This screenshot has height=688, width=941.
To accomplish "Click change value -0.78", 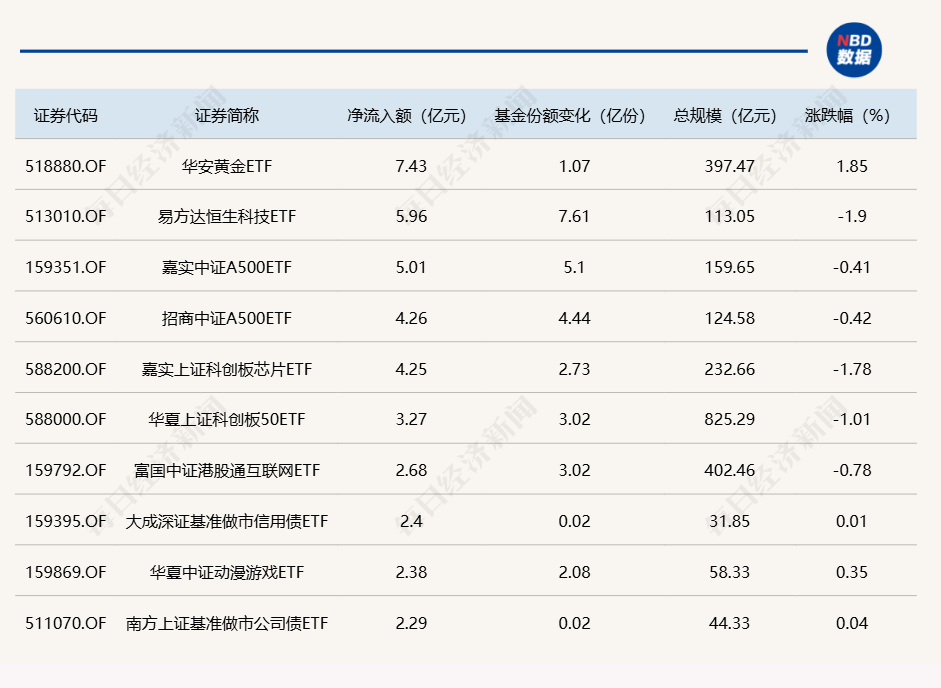I will coord(852,470).
